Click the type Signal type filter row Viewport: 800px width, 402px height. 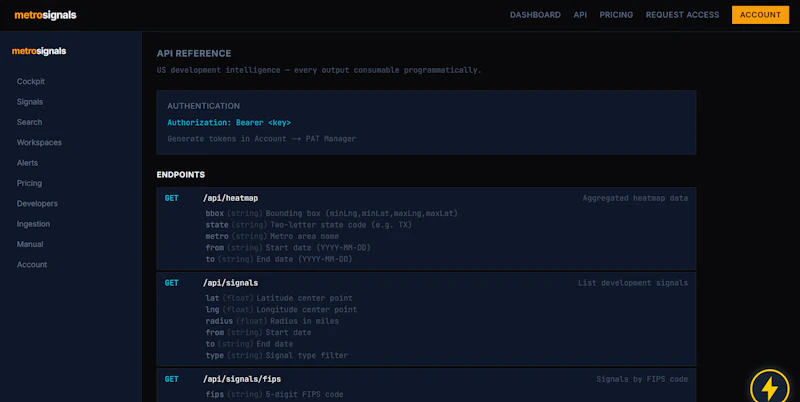277,355
